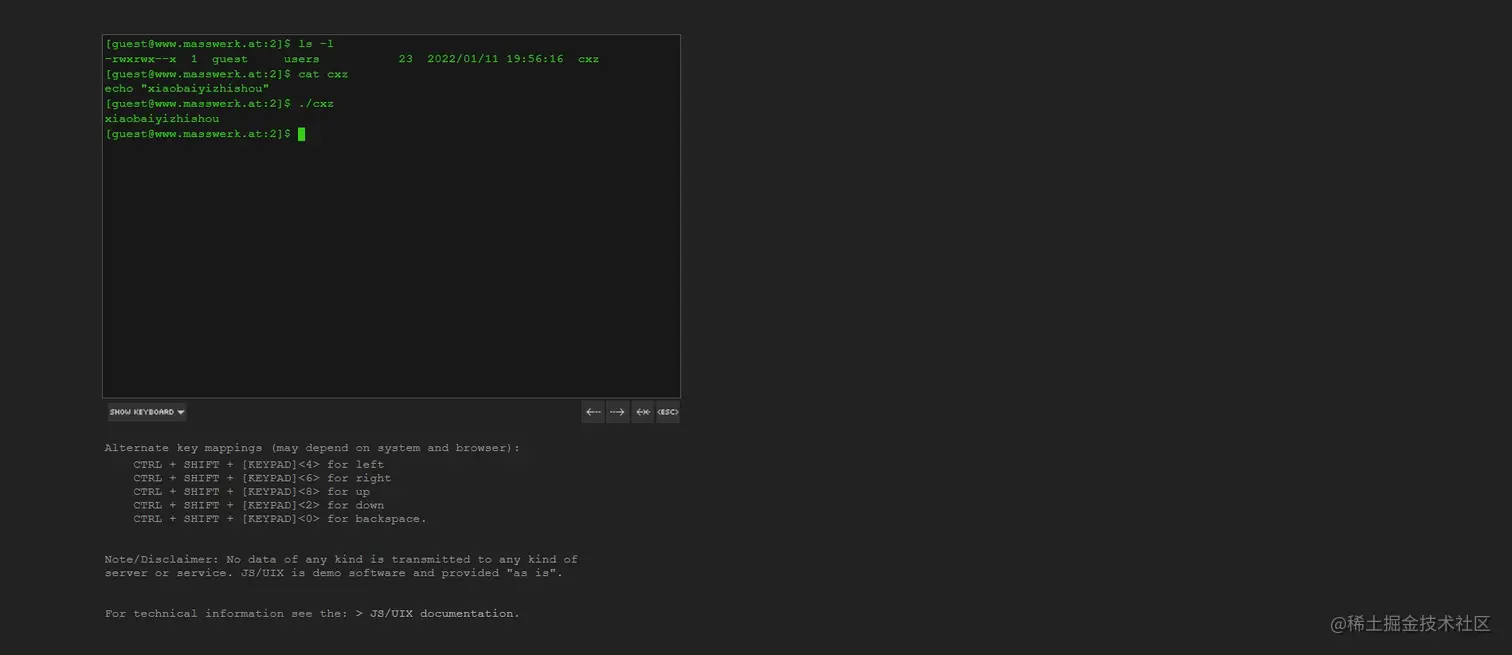Click the left arrow key button
The height and width of the screenshot is (655, 1512).
pyautogui.click(x=593, y=412)
